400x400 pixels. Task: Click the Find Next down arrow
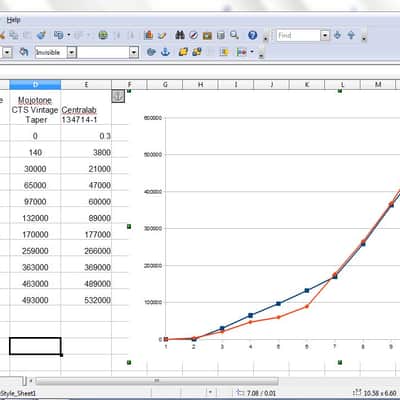pos(337,35)
